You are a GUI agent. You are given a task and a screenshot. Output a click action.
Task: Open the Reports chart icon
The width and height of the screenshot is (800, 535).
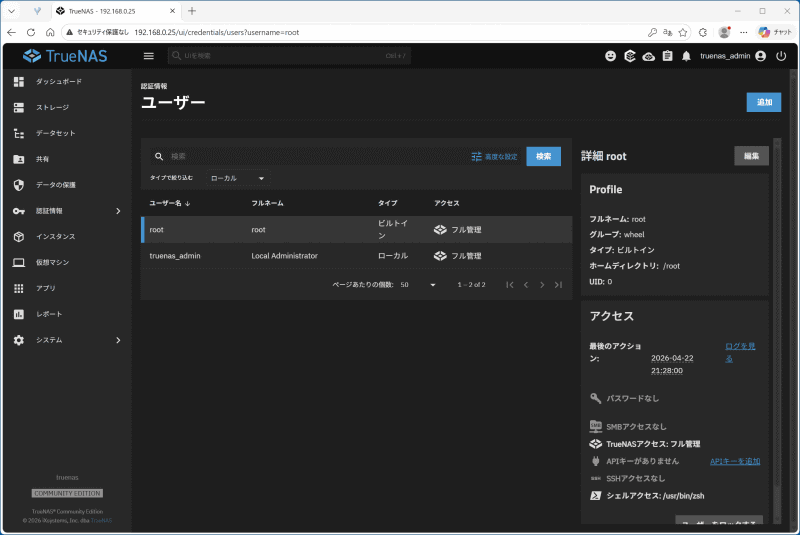[19, 314]
